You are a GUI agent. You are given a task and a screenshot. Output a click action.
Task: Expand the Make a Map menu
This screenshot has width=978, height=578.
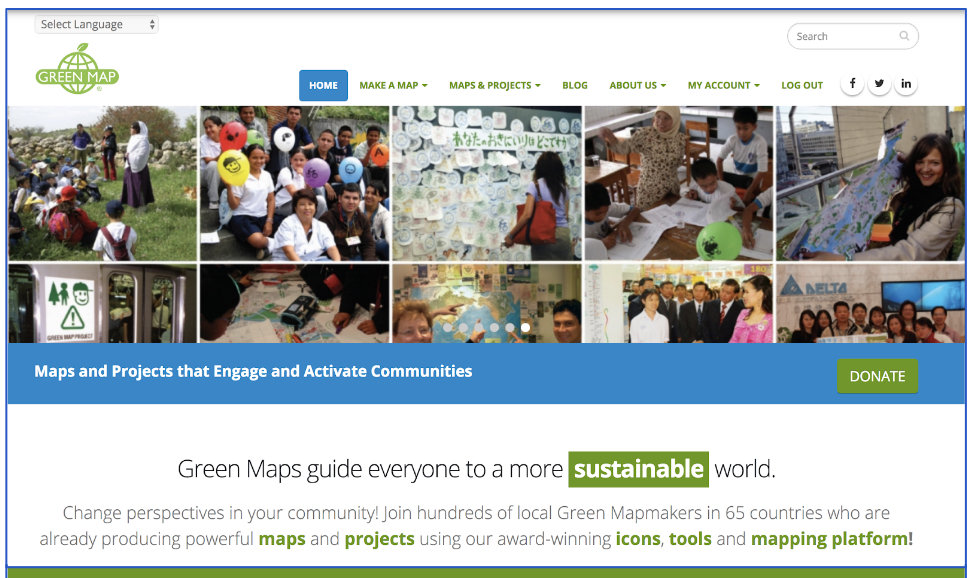[x=393, y=85]
